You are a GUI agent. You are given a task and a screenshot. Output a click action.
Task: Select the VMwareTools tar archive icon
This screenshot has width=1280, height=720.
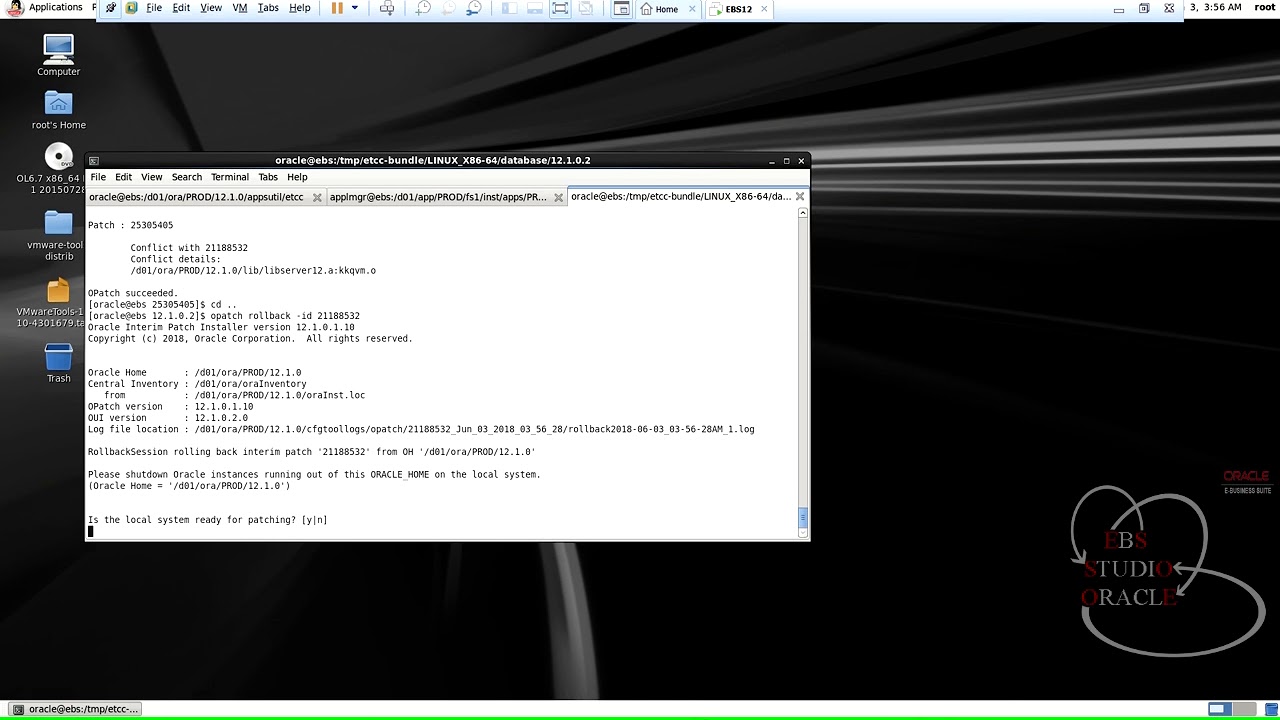[59, 302]
